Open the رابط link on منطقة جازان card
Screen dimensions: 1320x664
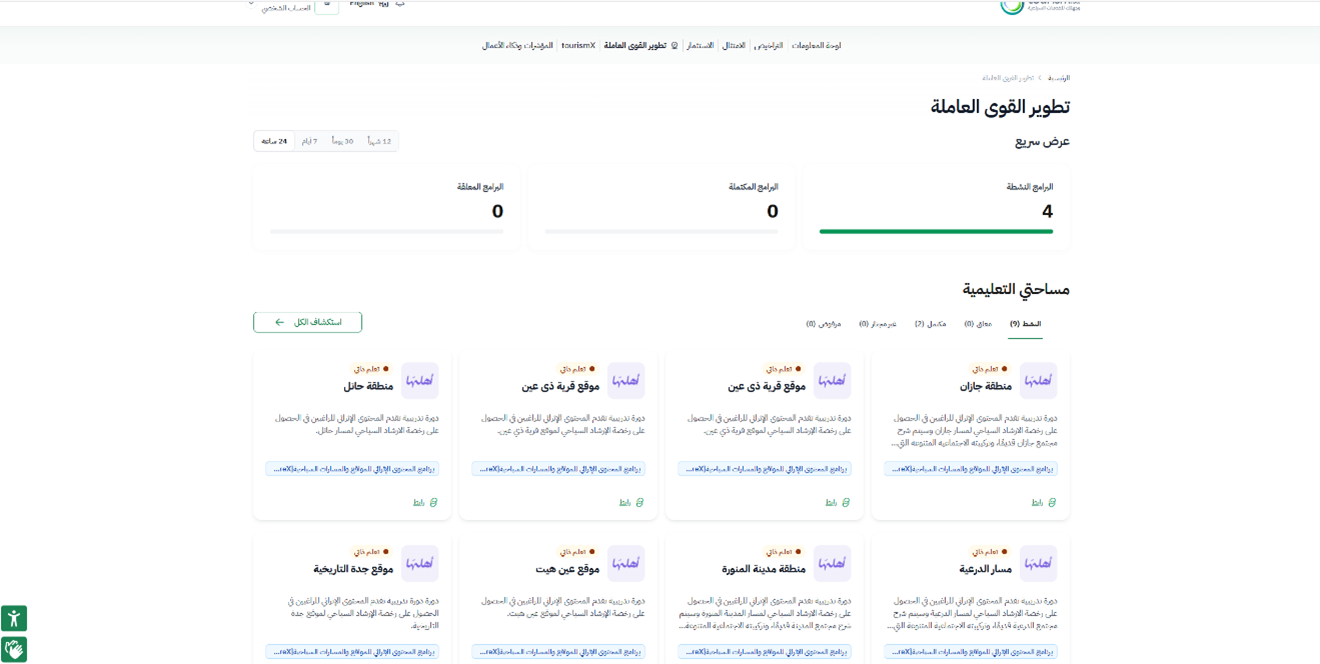[x=1038, y=503]
